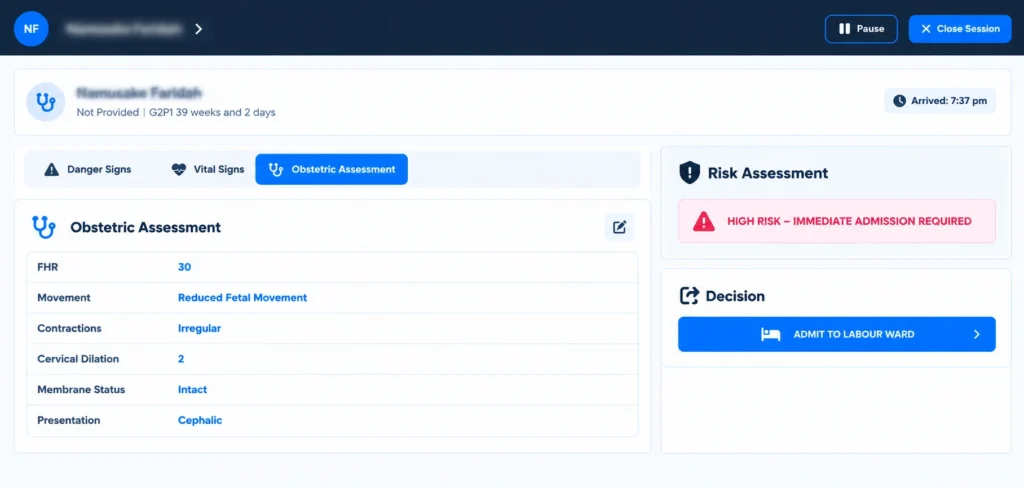Click the Reduced Fetal Movement value

[242, 297]
